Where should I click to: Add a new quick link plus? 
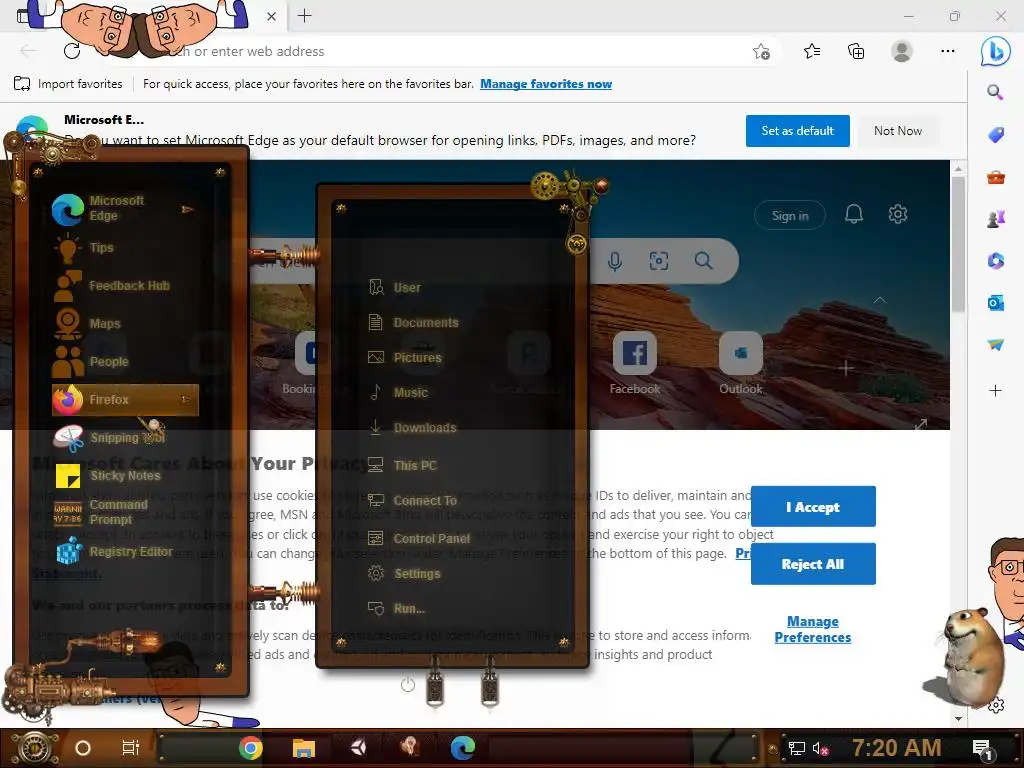(x=846, y=368)
